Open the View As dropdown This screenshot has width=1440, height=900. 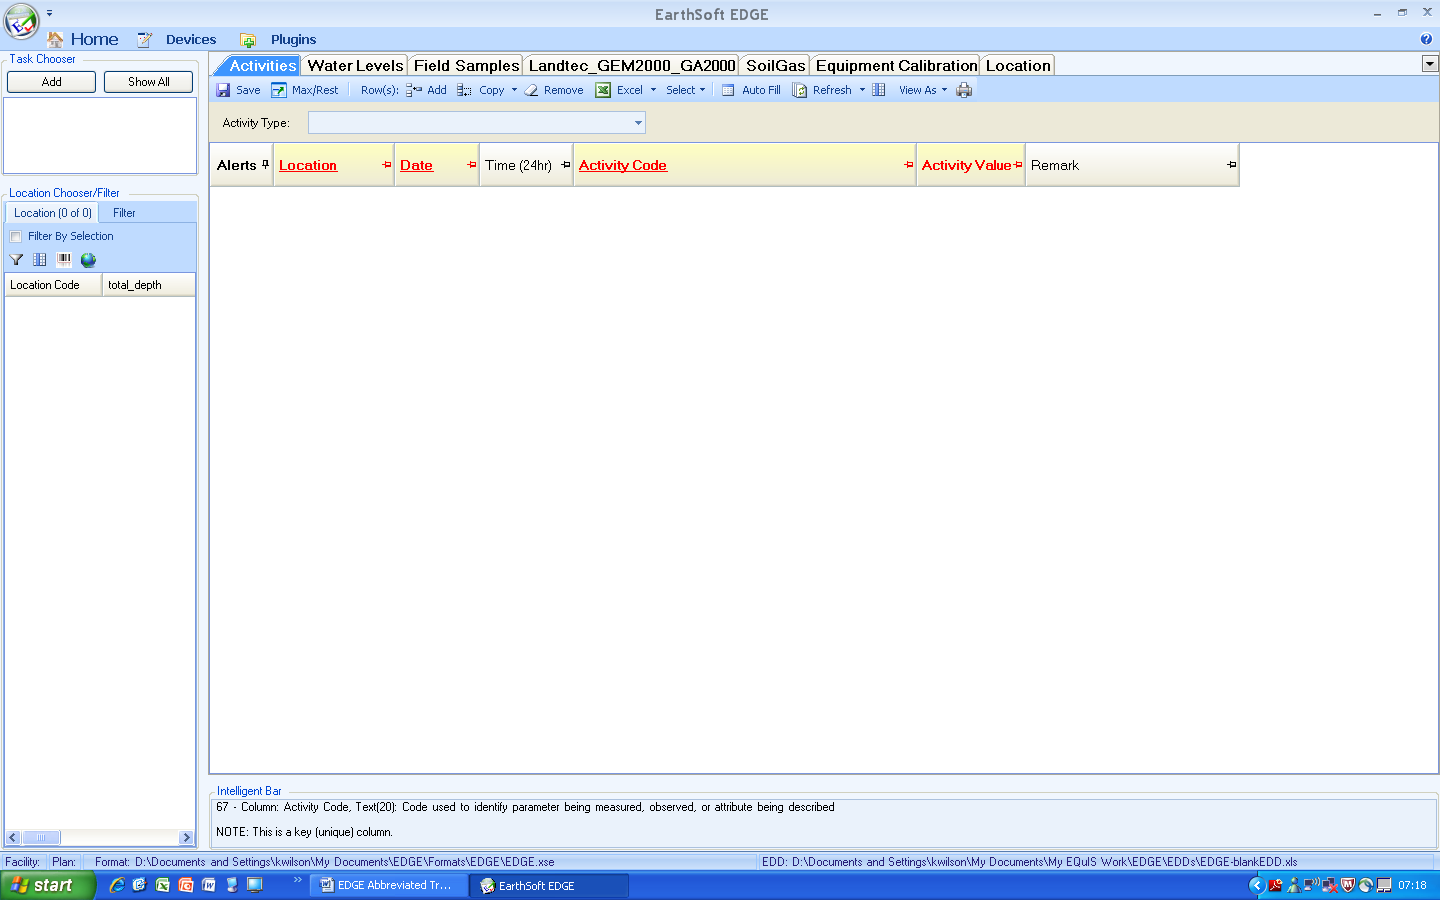pyautogui.click(x=922, y=90)
